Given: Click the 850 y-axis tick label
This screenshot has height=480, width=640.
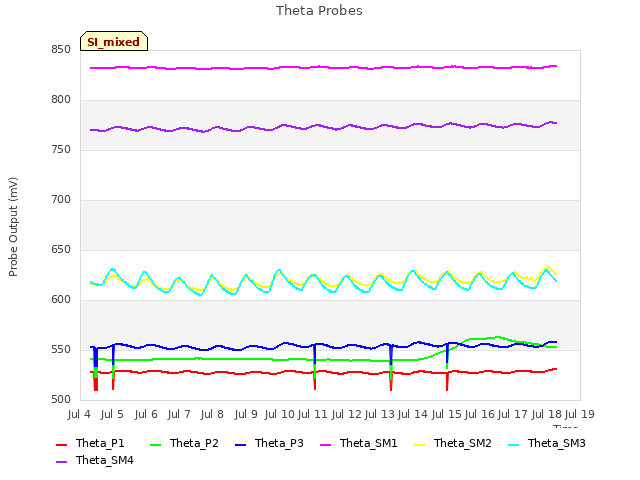Looking at the screenshot, I should tap(61, 50).
